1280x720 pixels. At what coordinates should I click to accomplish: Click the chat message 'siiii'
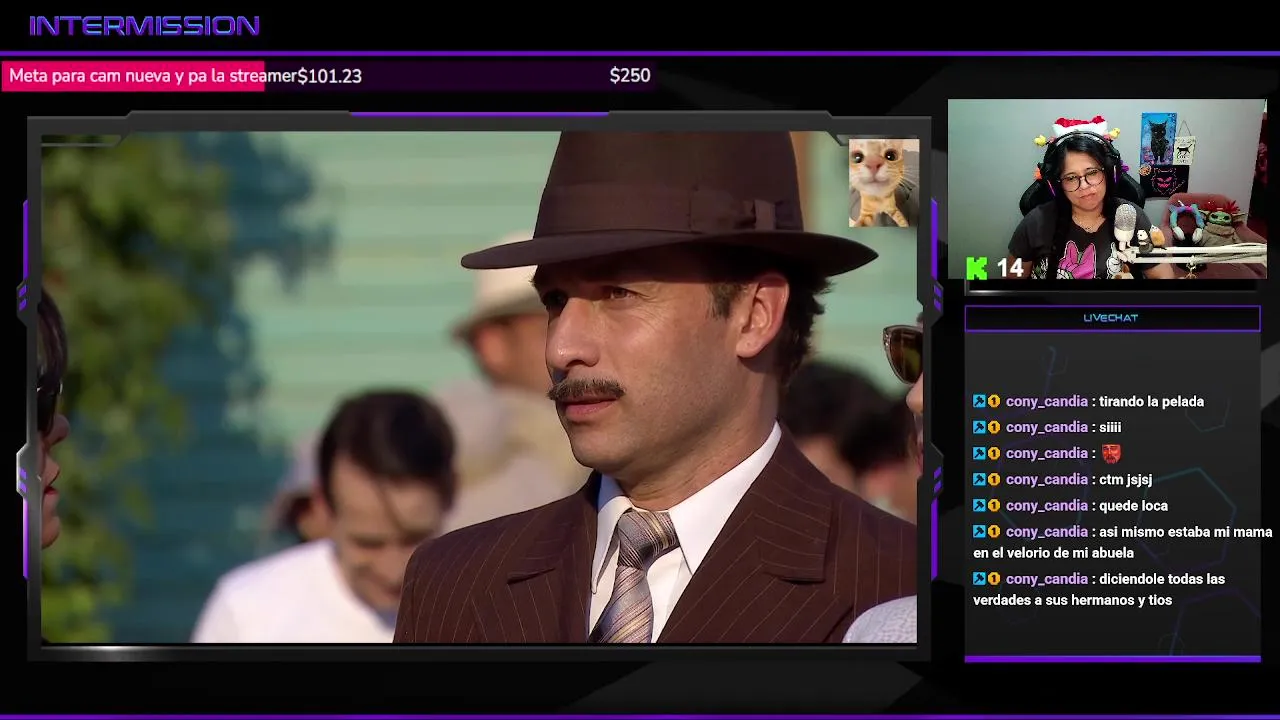tap(1110, 428)
